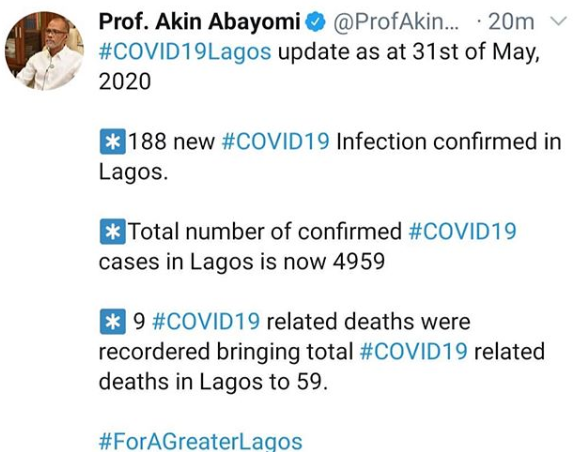Click the asterisk emoji before 9 deaths line

coord(112,322)
